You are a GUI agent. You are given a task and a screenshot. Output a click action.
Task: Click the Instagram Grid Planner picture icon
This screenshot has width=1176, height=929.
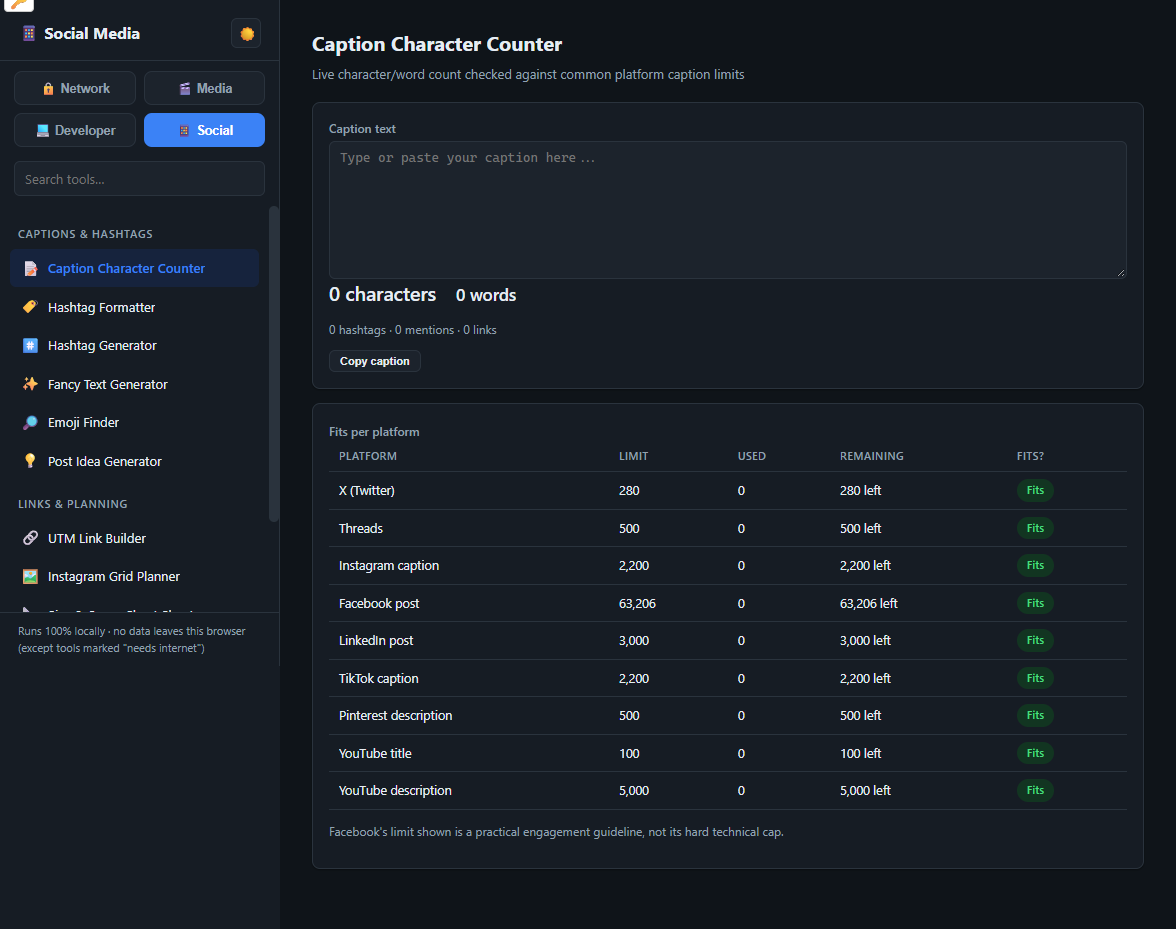[x=30, y=577]
